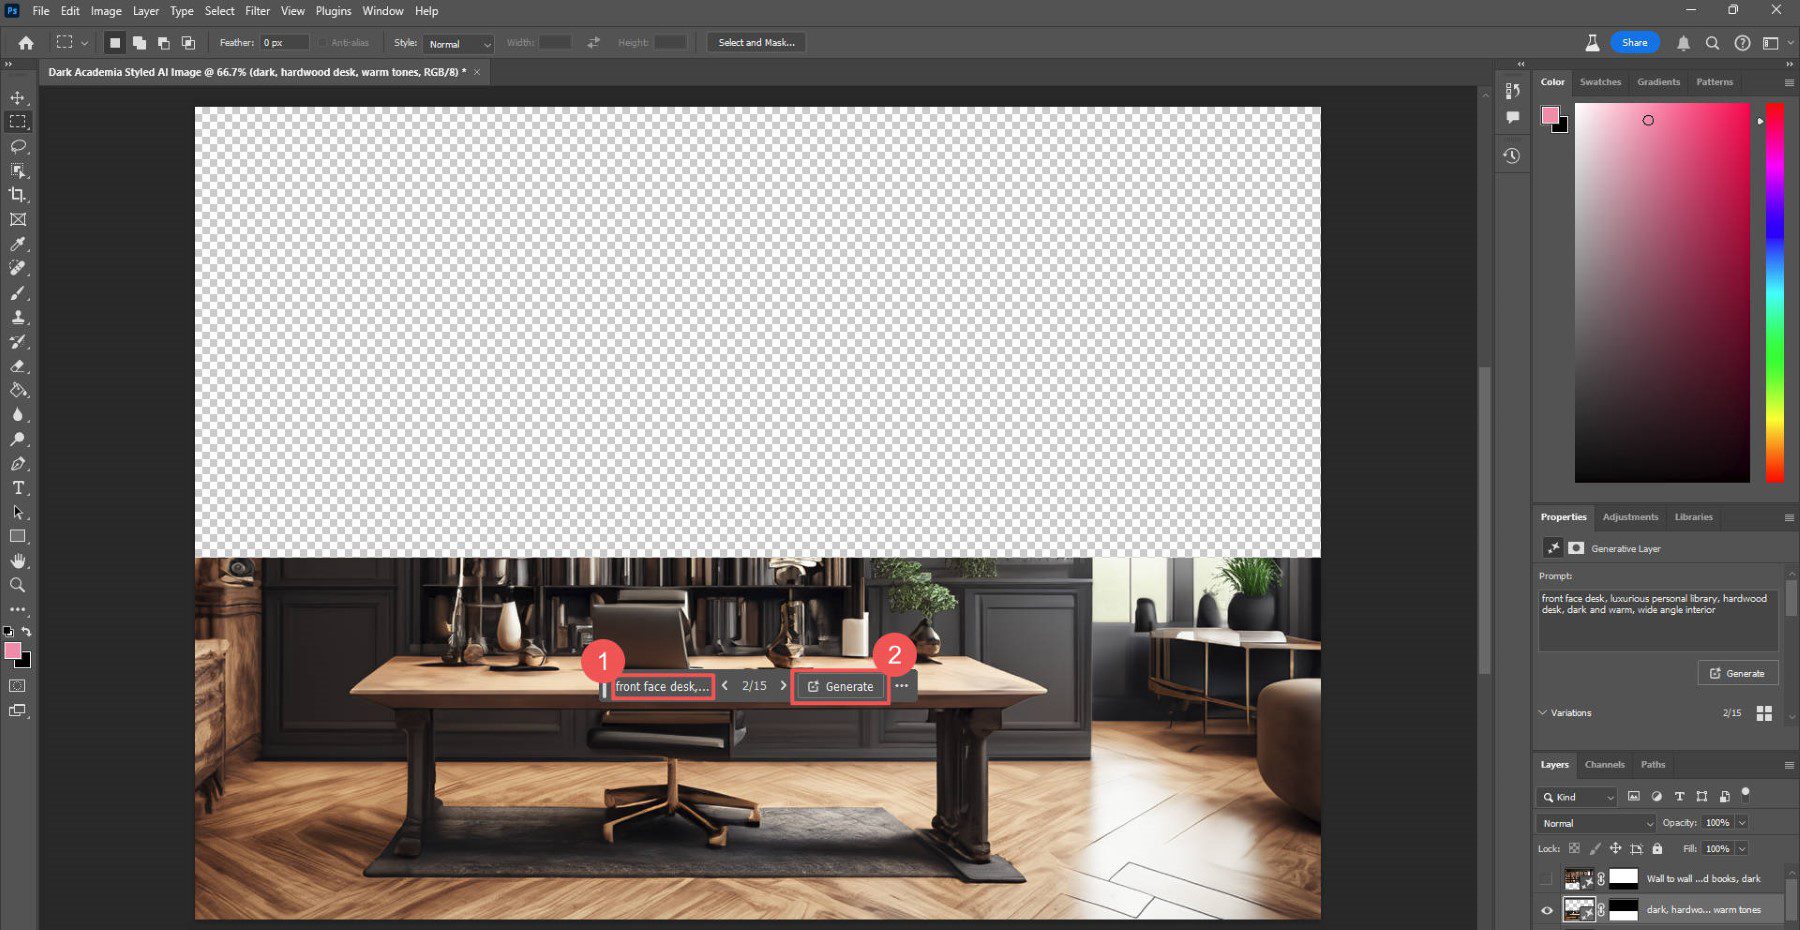The width and height of the screenshot is (1800, 930).
Task: Collapse the Variations section in Properties
Action: coord(1543,713)
